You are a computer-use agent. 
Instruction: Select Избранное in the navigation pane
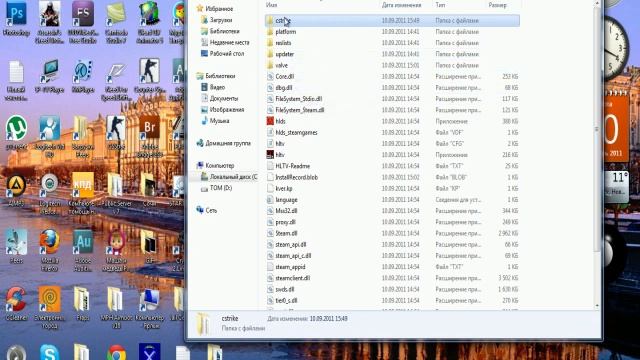pyautogui.click(x=219, y=9)
